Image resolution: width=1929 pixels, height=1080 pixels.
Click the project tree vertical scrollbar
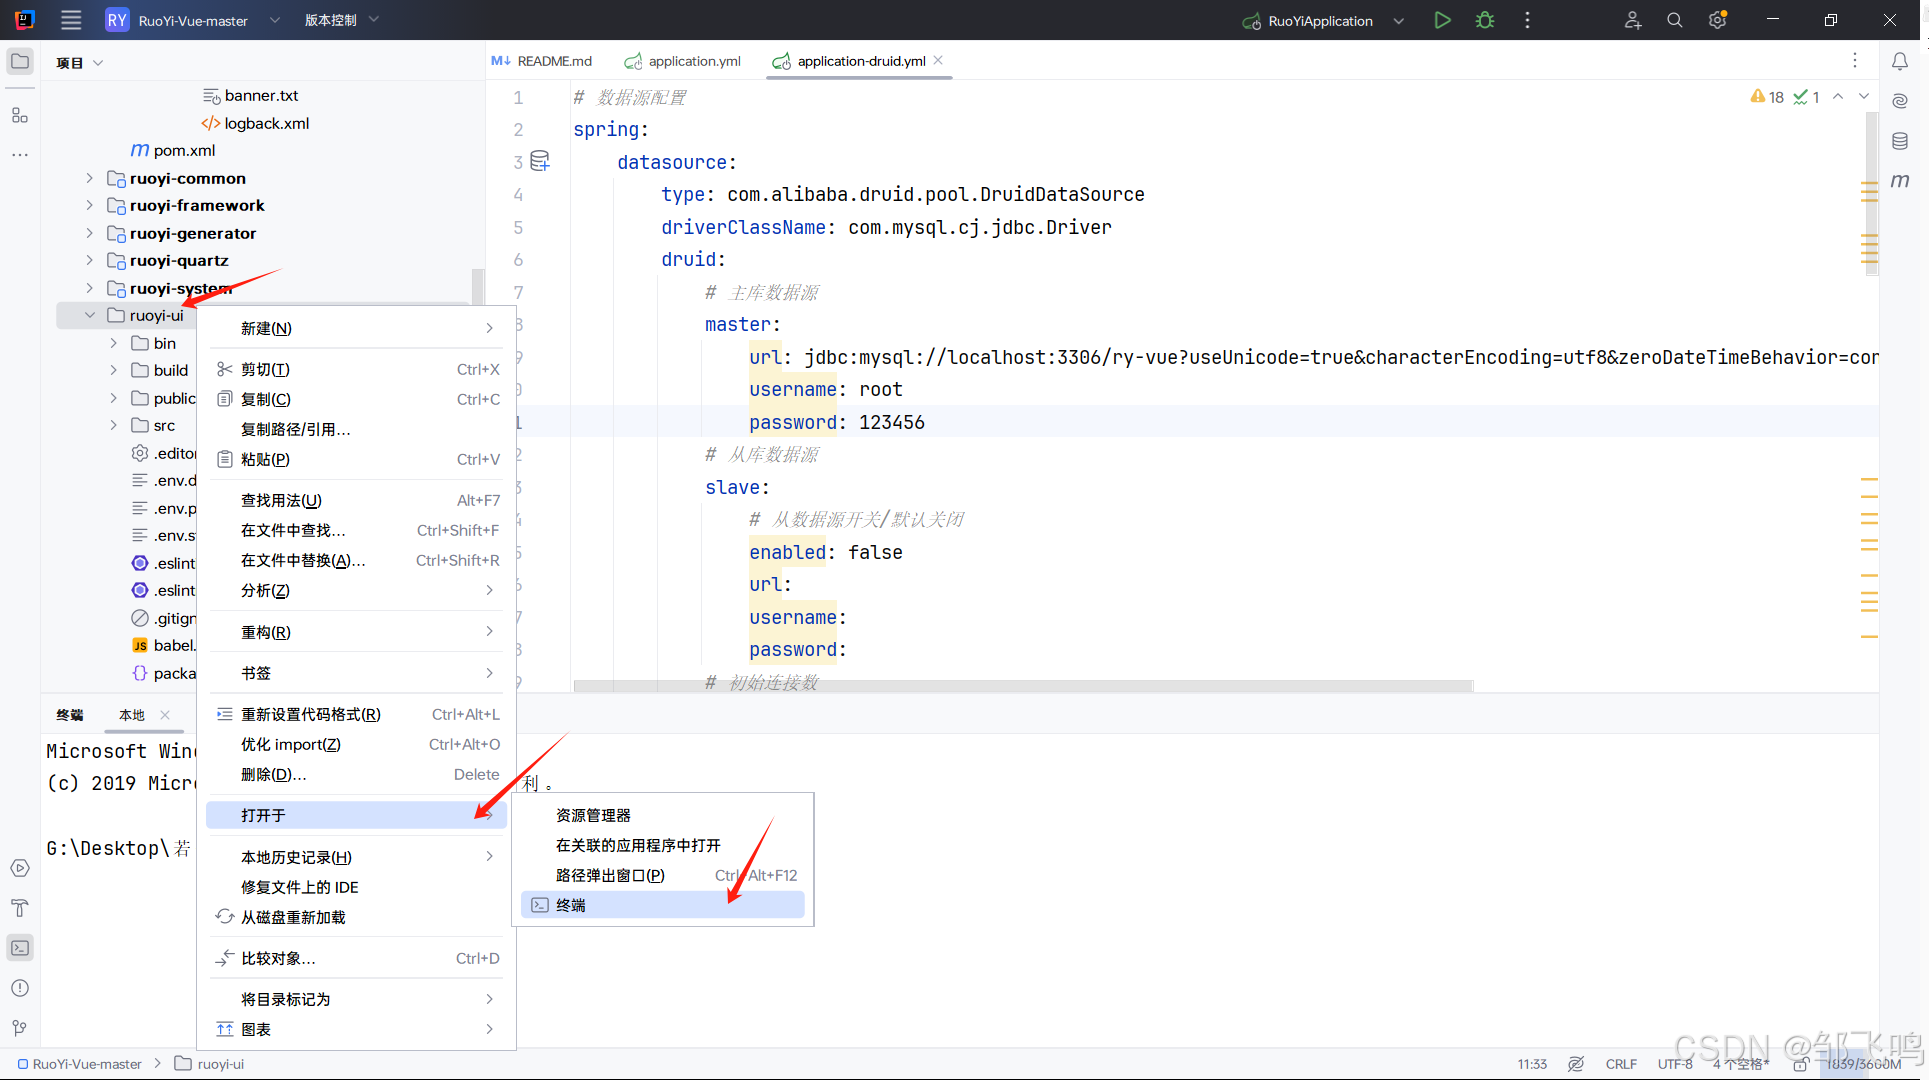477,288
